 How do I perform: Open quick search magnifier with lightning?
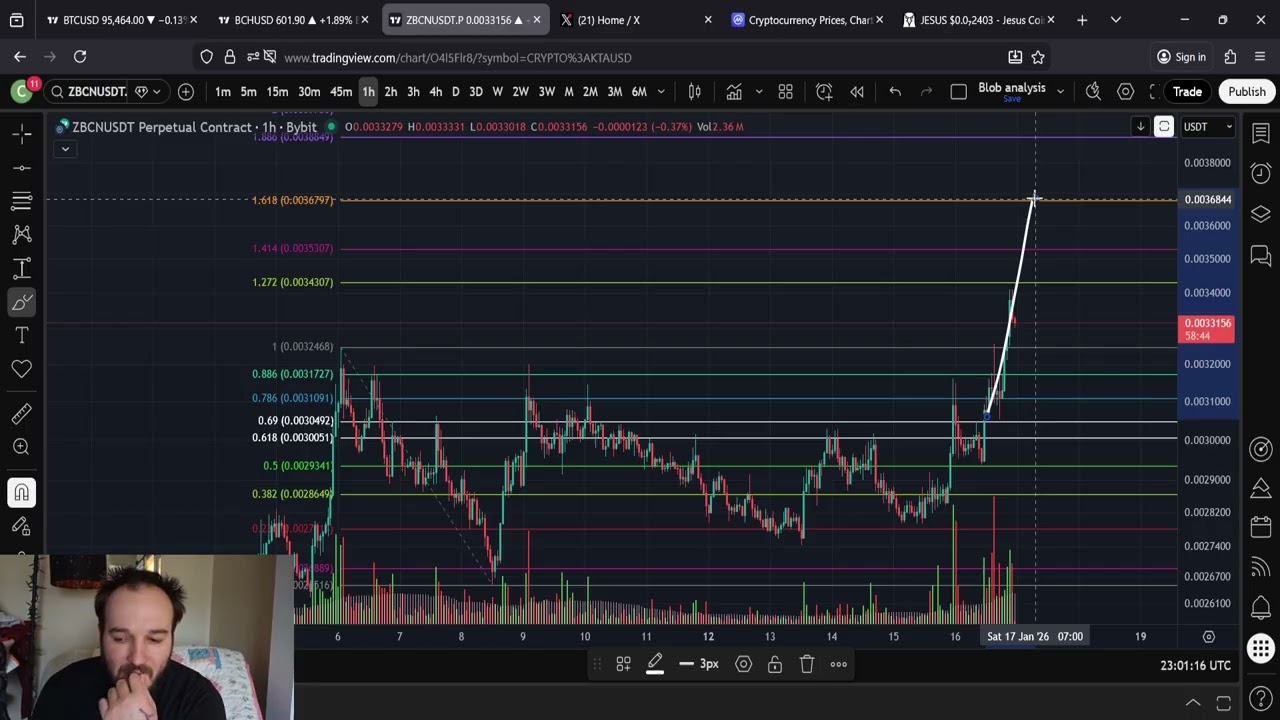click(1093, 92)
